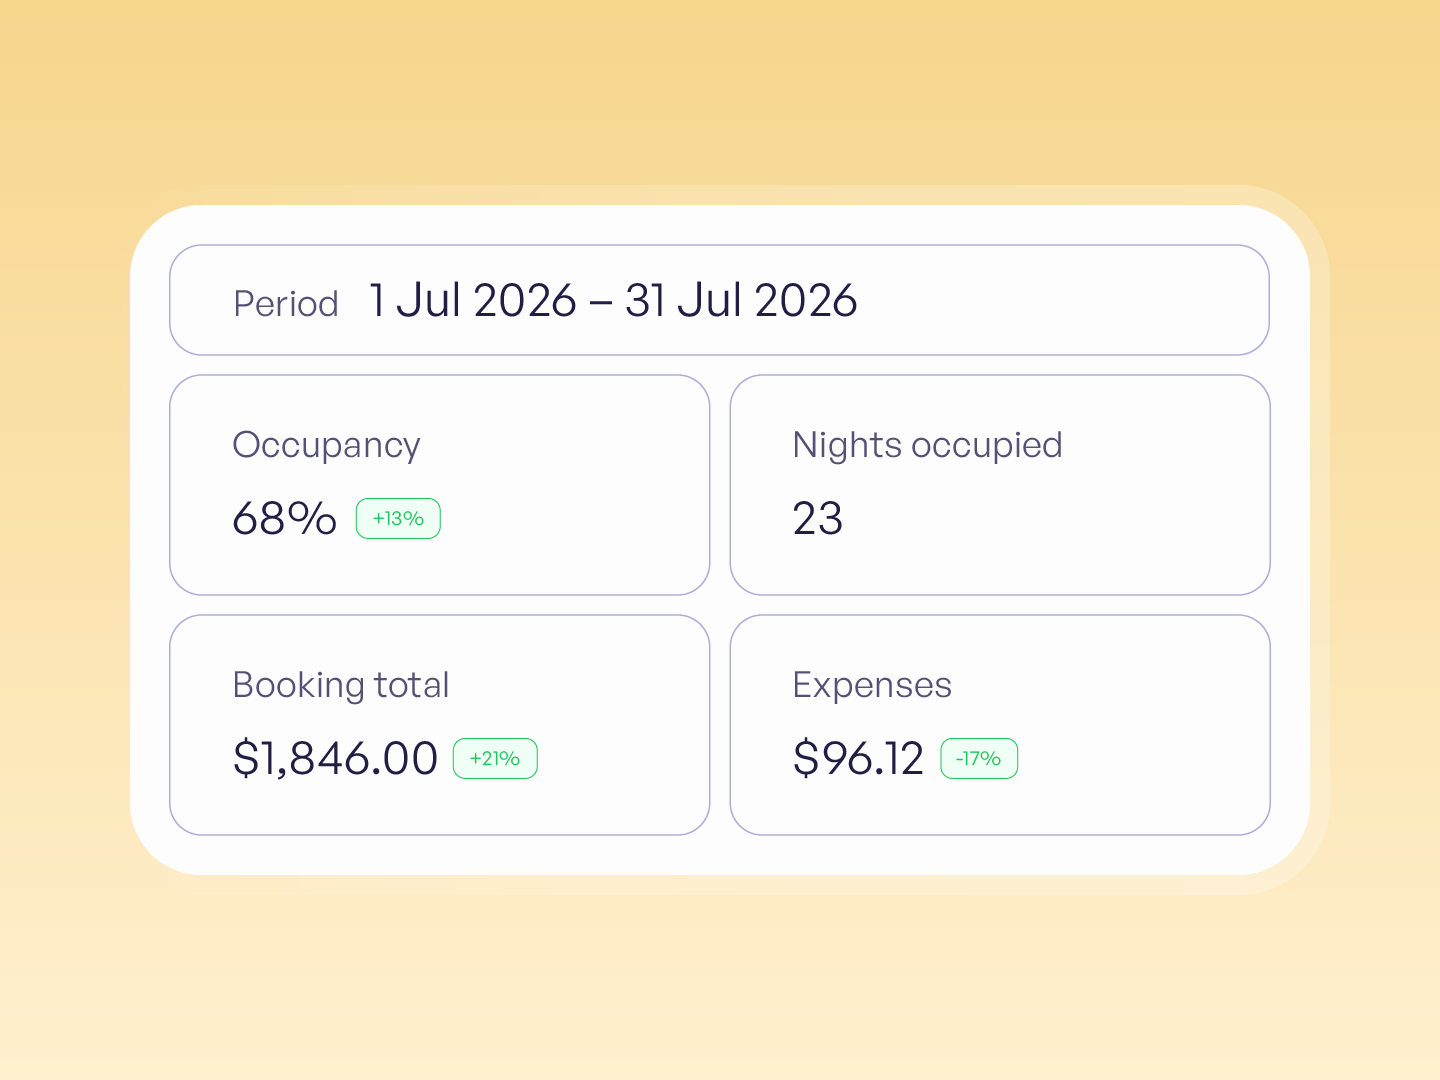1440x1080 pixels.
Task: Click the $1,846.00 booking amount
Action: tap(335, 758)
